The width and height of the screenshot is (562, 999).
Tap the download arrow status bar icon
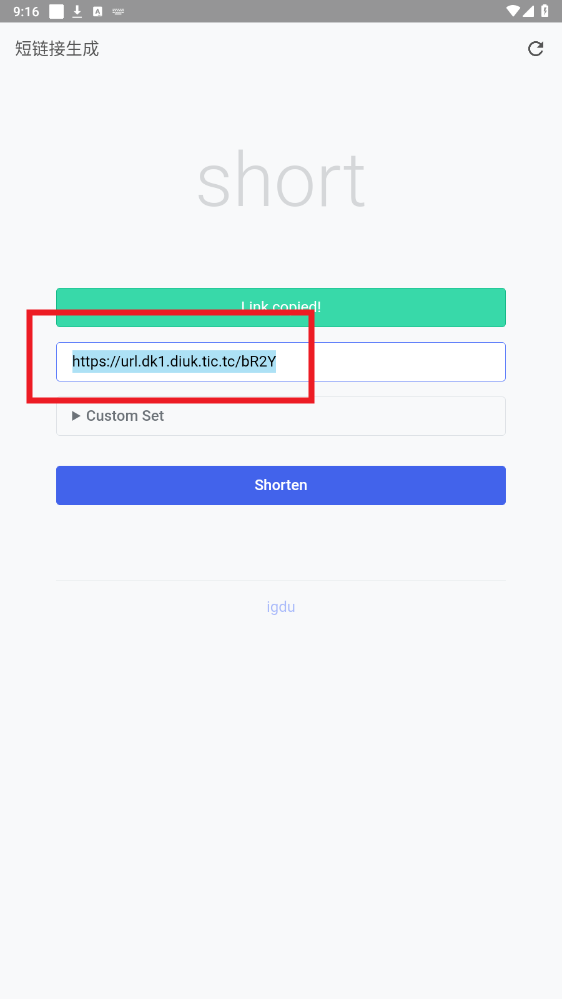(78, 11)
